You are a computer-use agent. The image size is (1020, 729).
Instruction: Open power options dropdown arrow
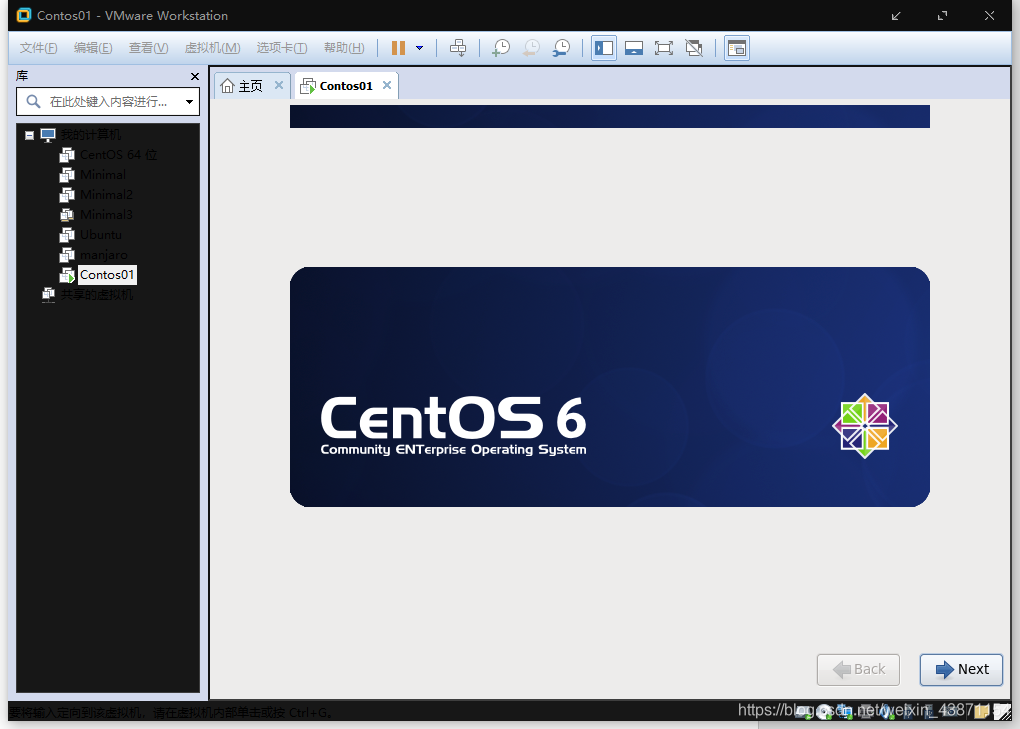[x=420, y=47]
